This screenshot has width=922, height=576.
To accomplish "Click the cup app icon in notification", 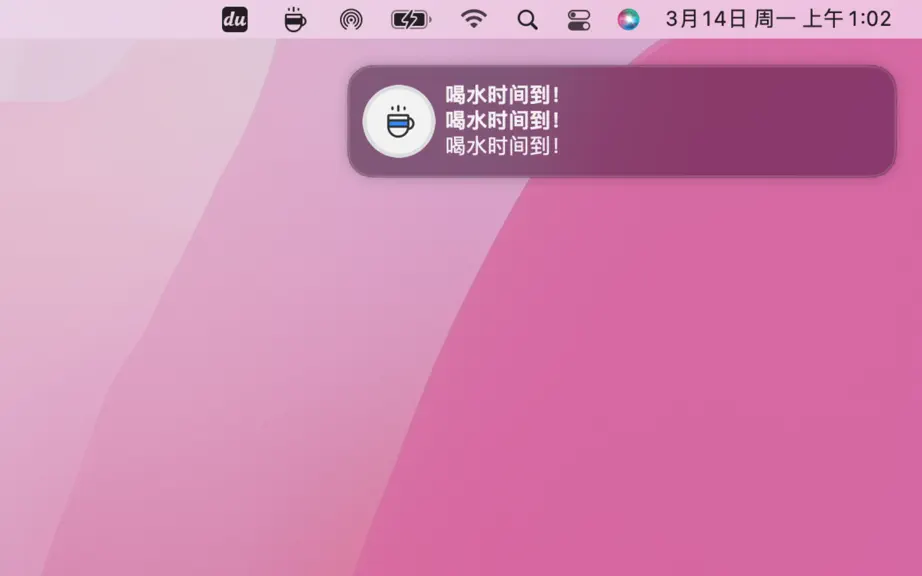I will tap(399, 122).
